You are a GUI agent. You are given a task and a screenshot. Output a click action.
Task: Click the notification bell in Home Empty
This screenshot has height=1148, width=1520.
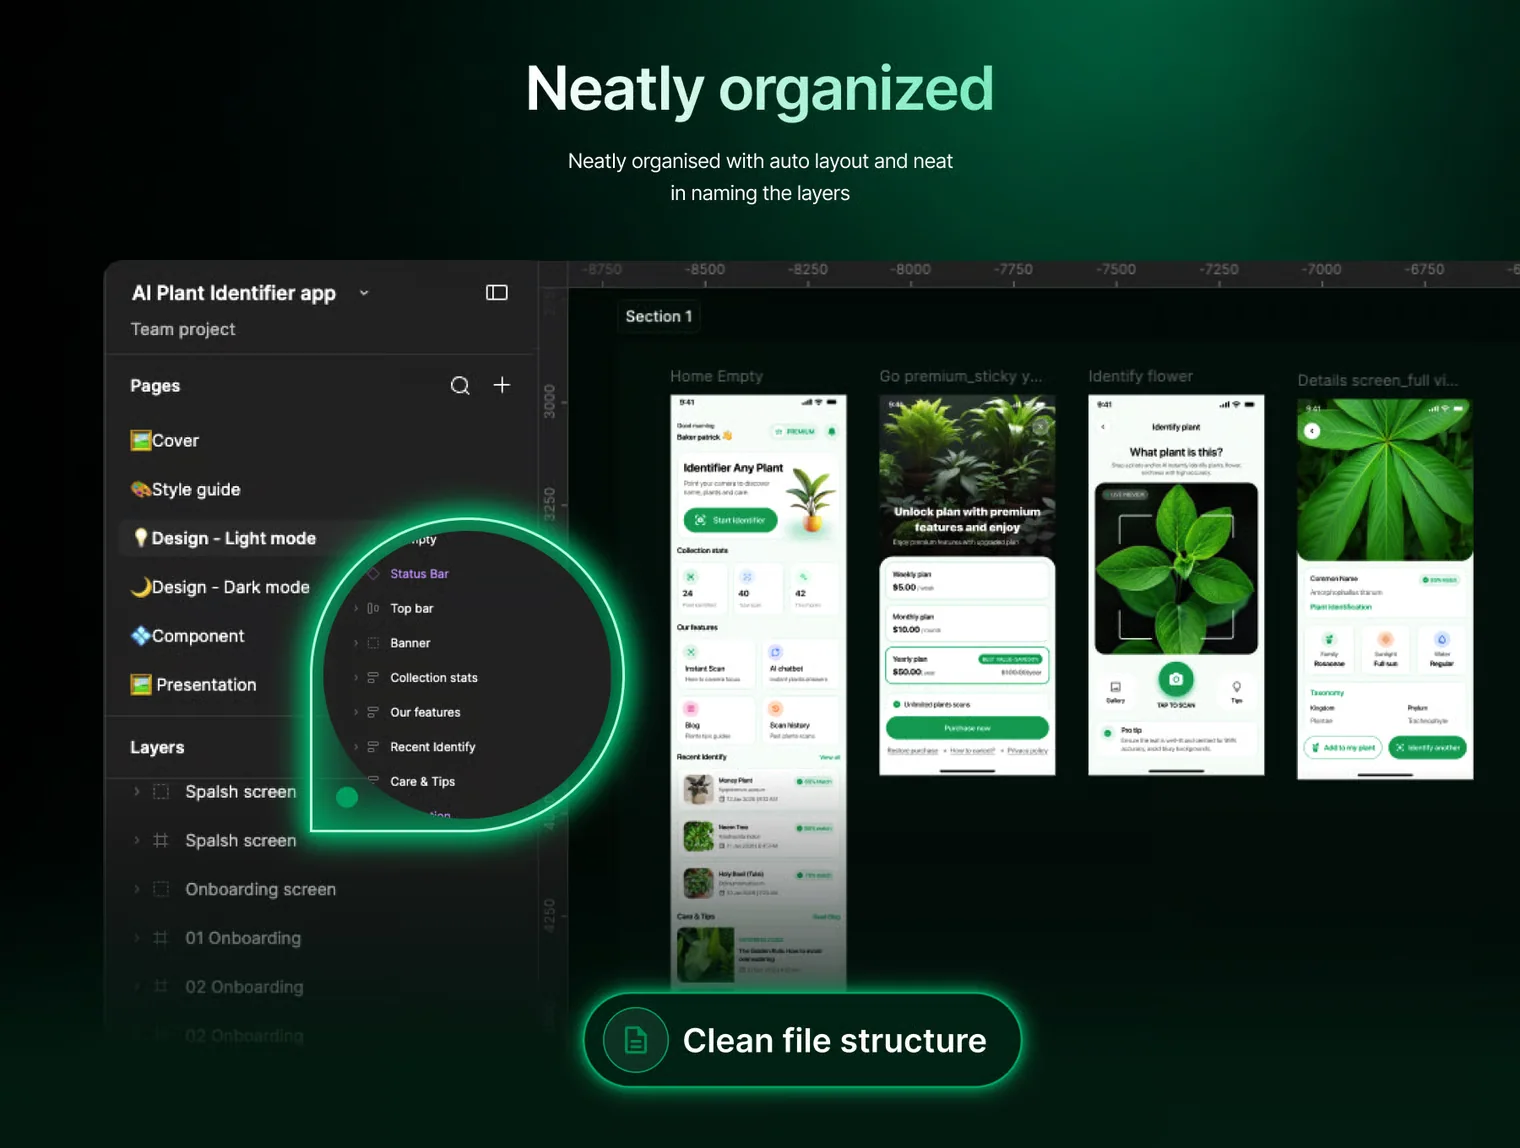[831, 432]
